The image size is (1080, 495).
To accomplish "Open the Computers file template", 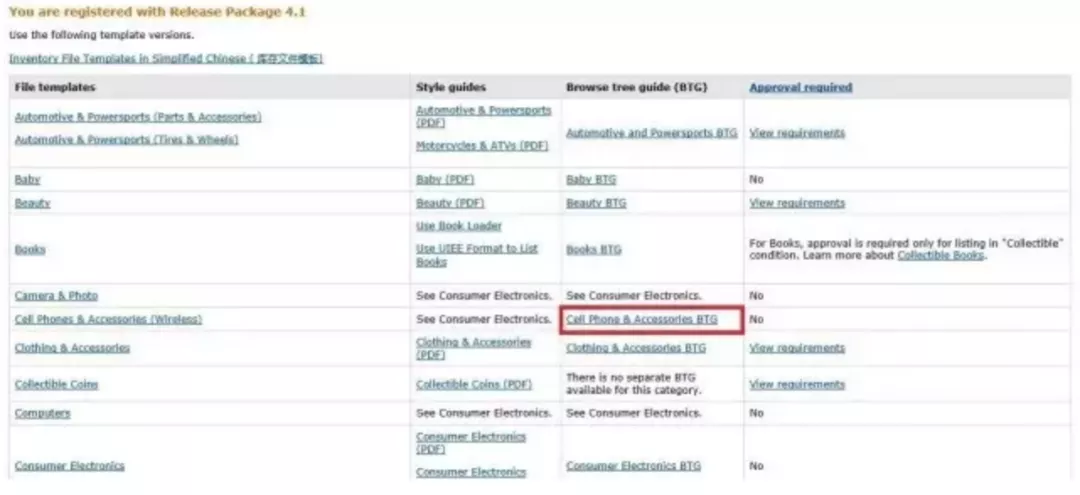I will click(42, 414).
